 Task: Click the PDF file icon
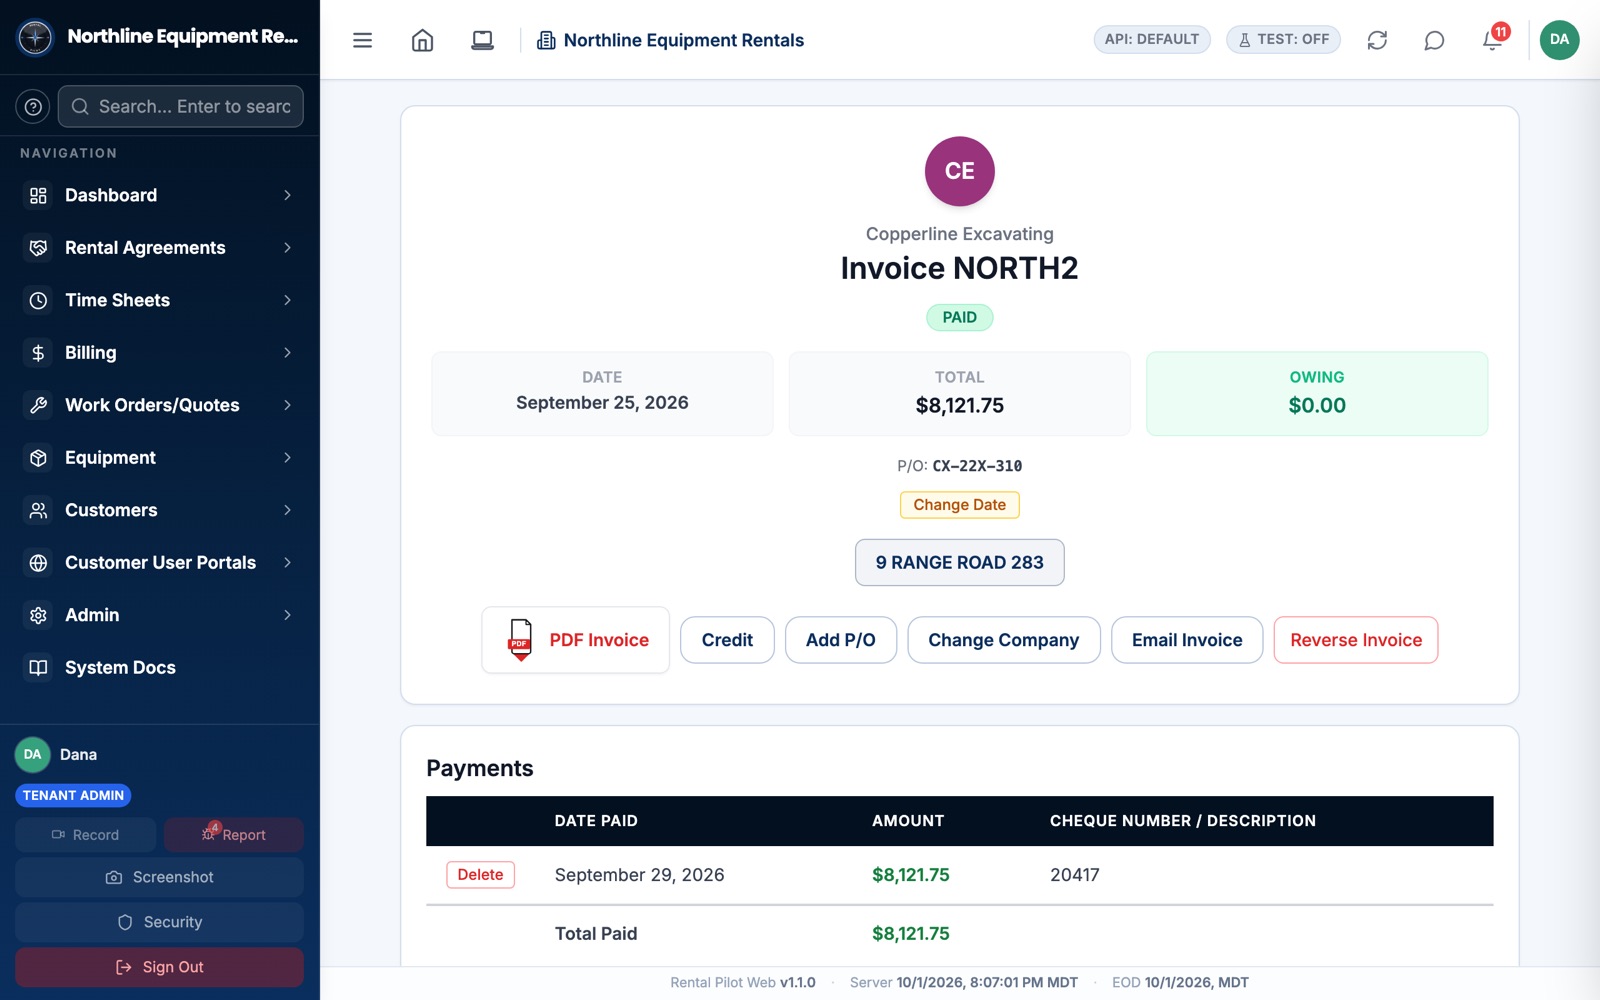click(520, 640)
